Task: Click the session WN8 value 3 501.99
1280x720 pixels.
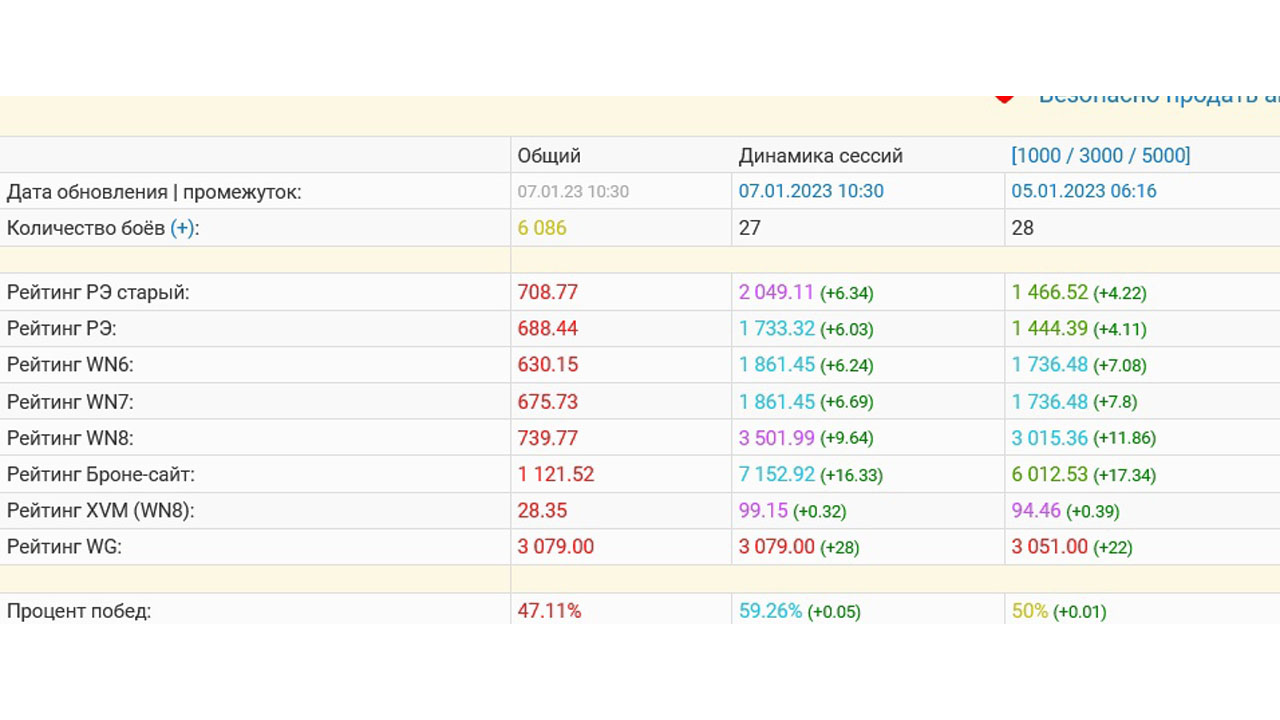Action: pyautogui.click(x=777, y=438)
